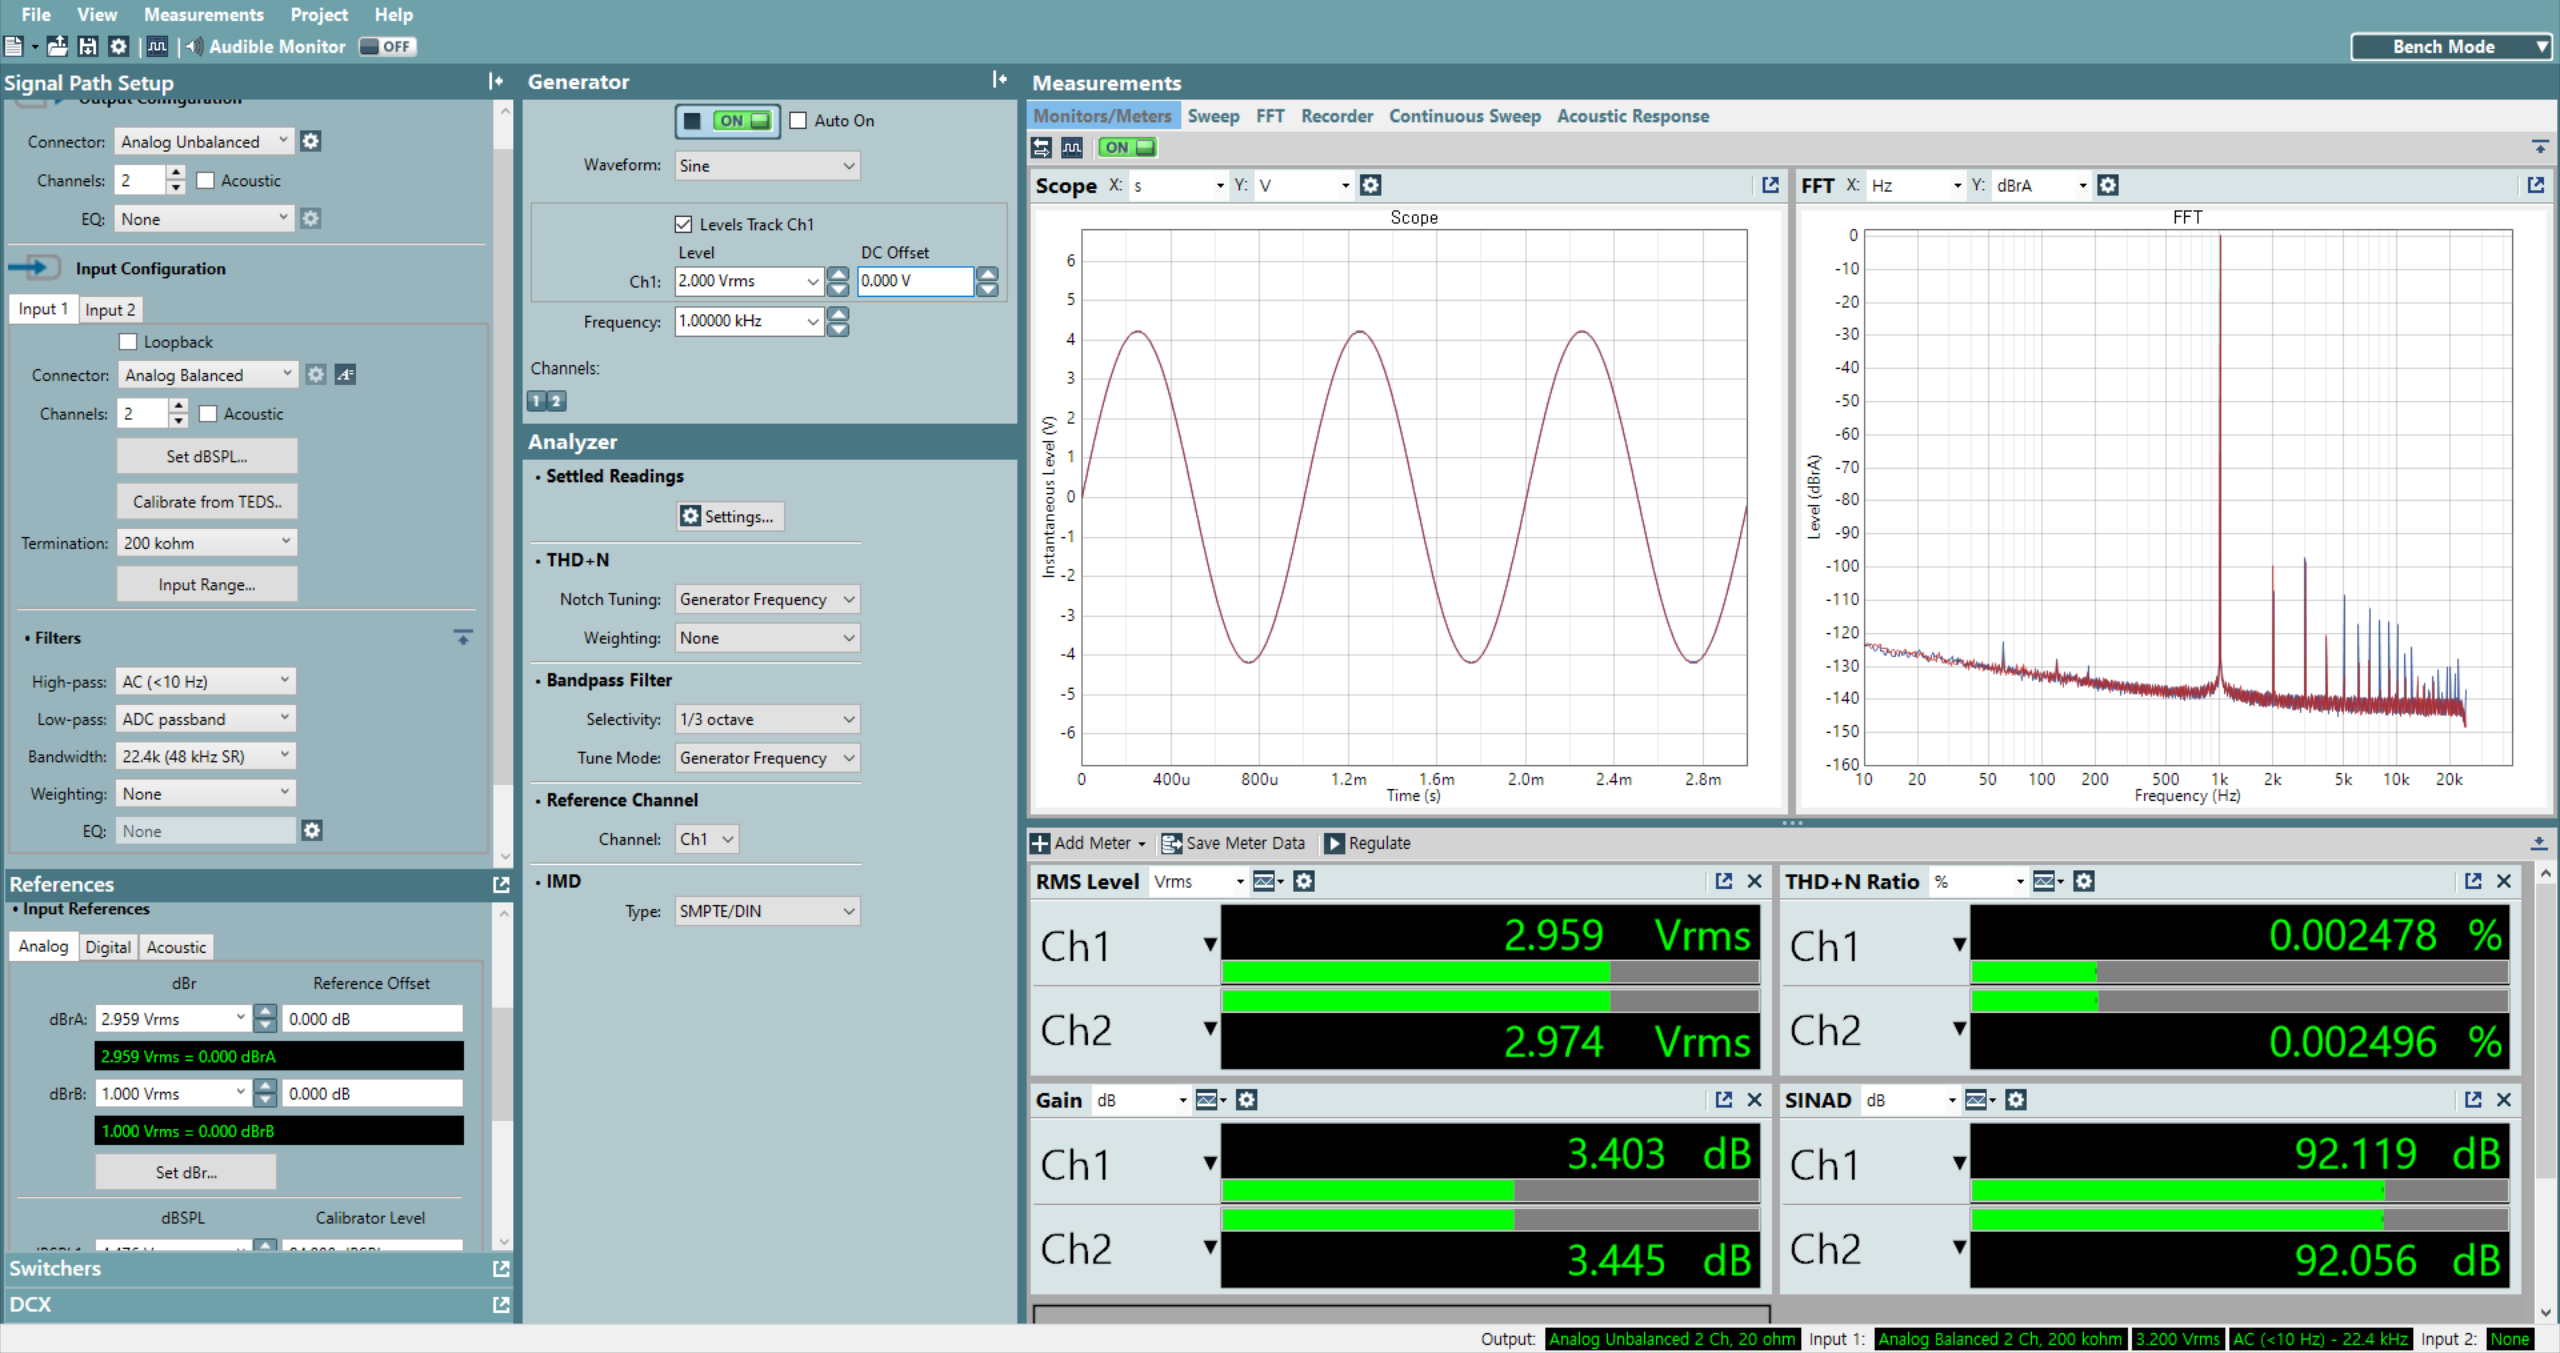Select the Digital references tab
Screen dimensions: 2560x1353
point(108,947)
